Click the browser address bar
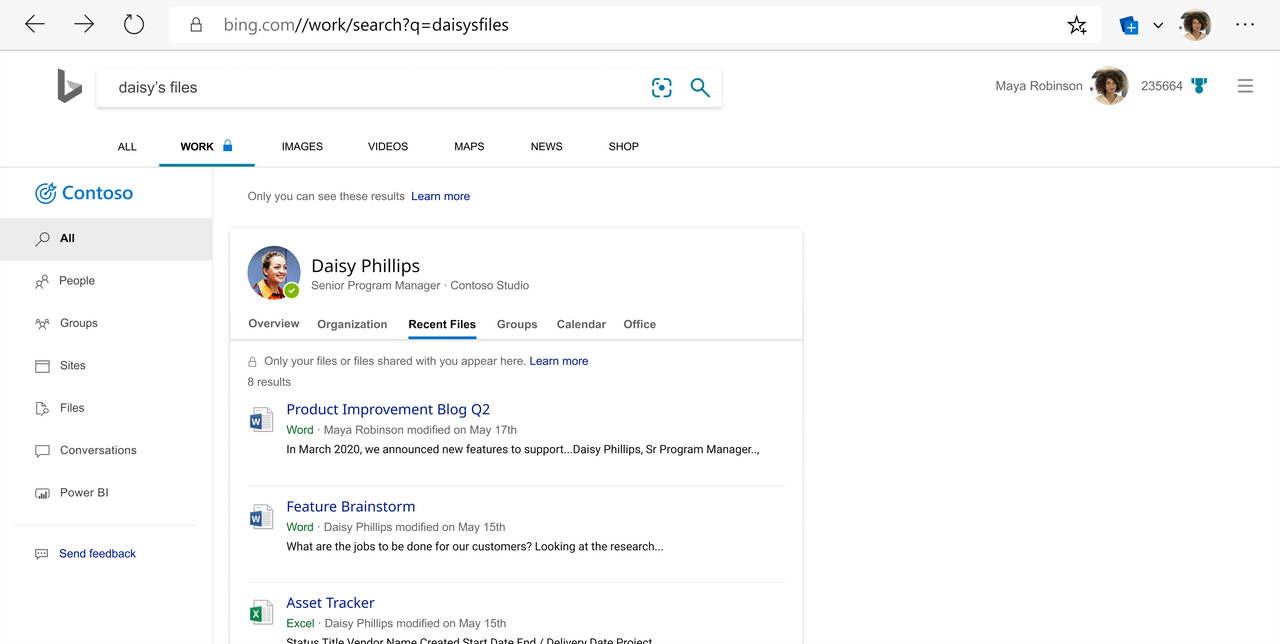This screenshot has width=1280, height=644. pos(400,25)
